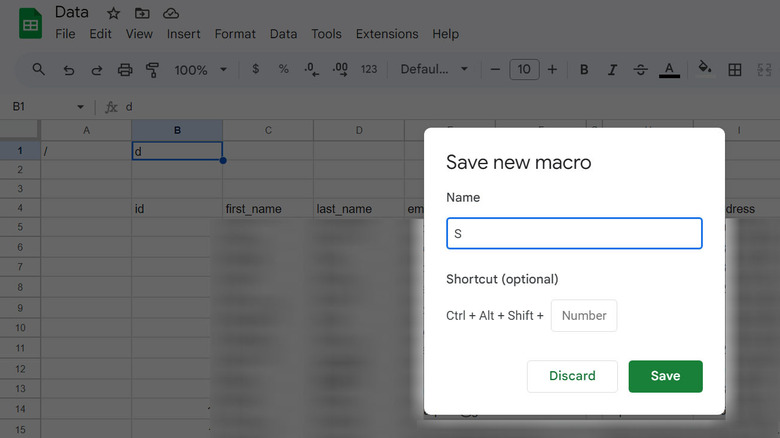The width and height of the screenshot is (780, 438).
Task: Save the new macro
Action: (x=665, y=376)
